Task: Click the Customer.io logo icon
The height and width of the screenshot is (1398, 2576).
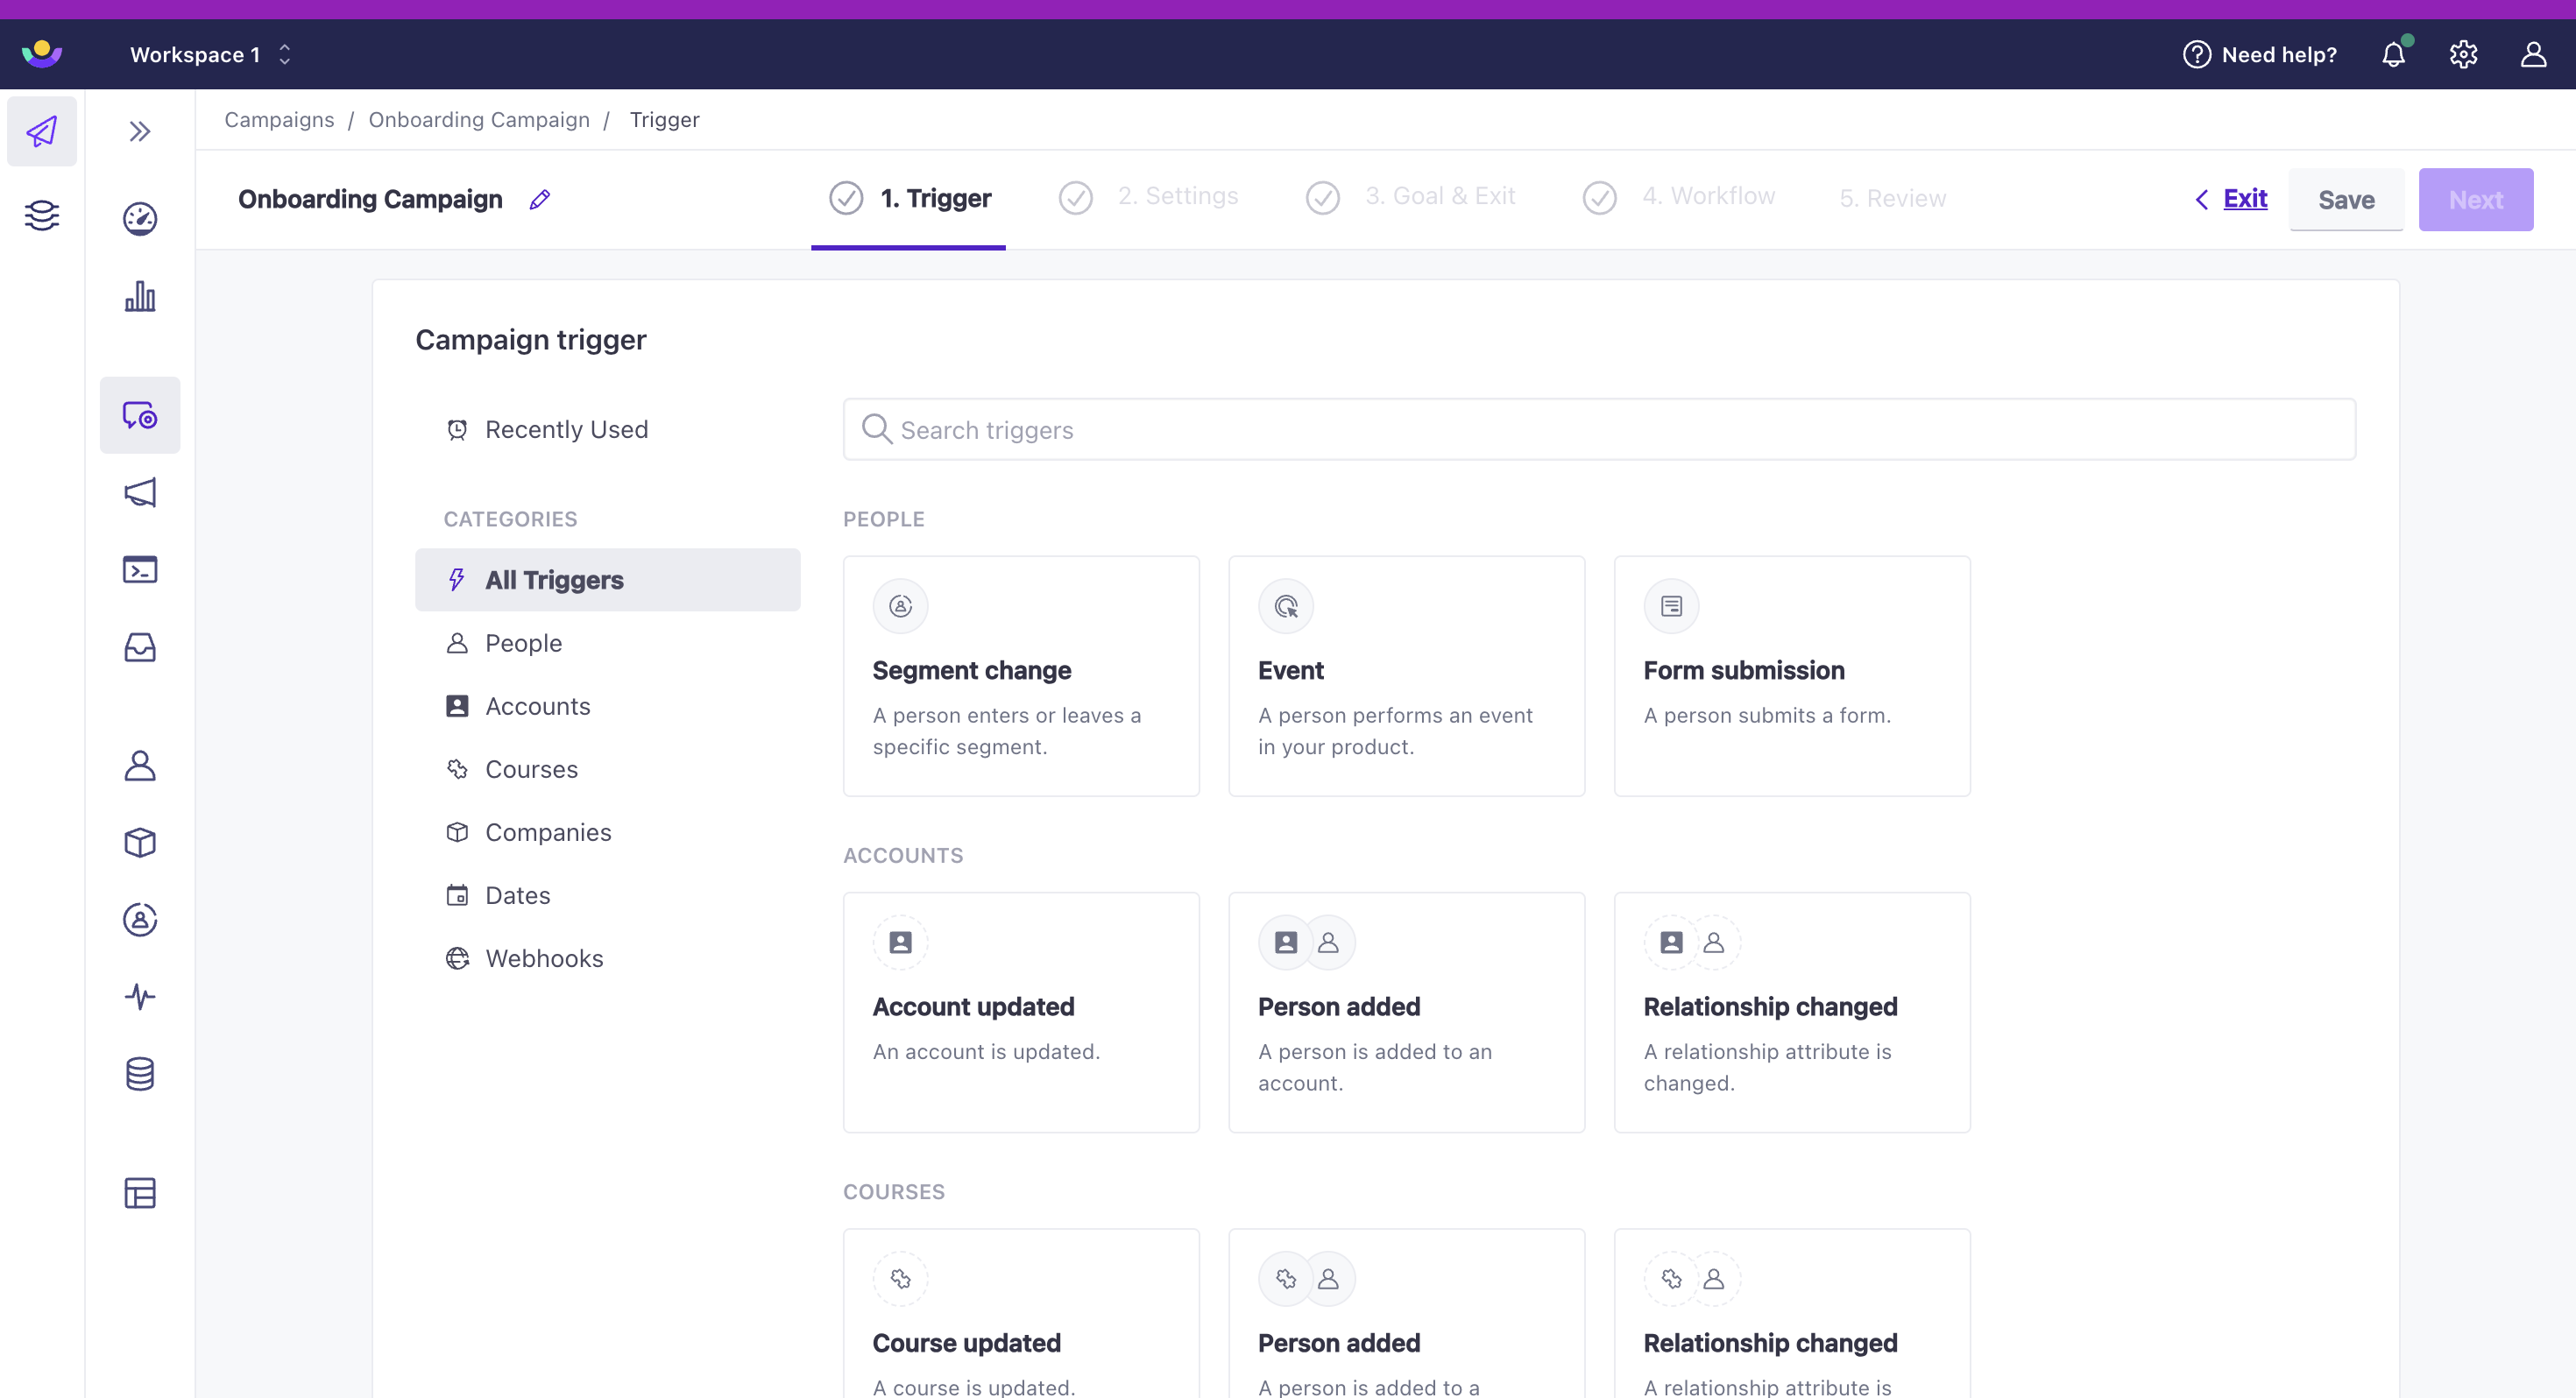Action: 42,54
